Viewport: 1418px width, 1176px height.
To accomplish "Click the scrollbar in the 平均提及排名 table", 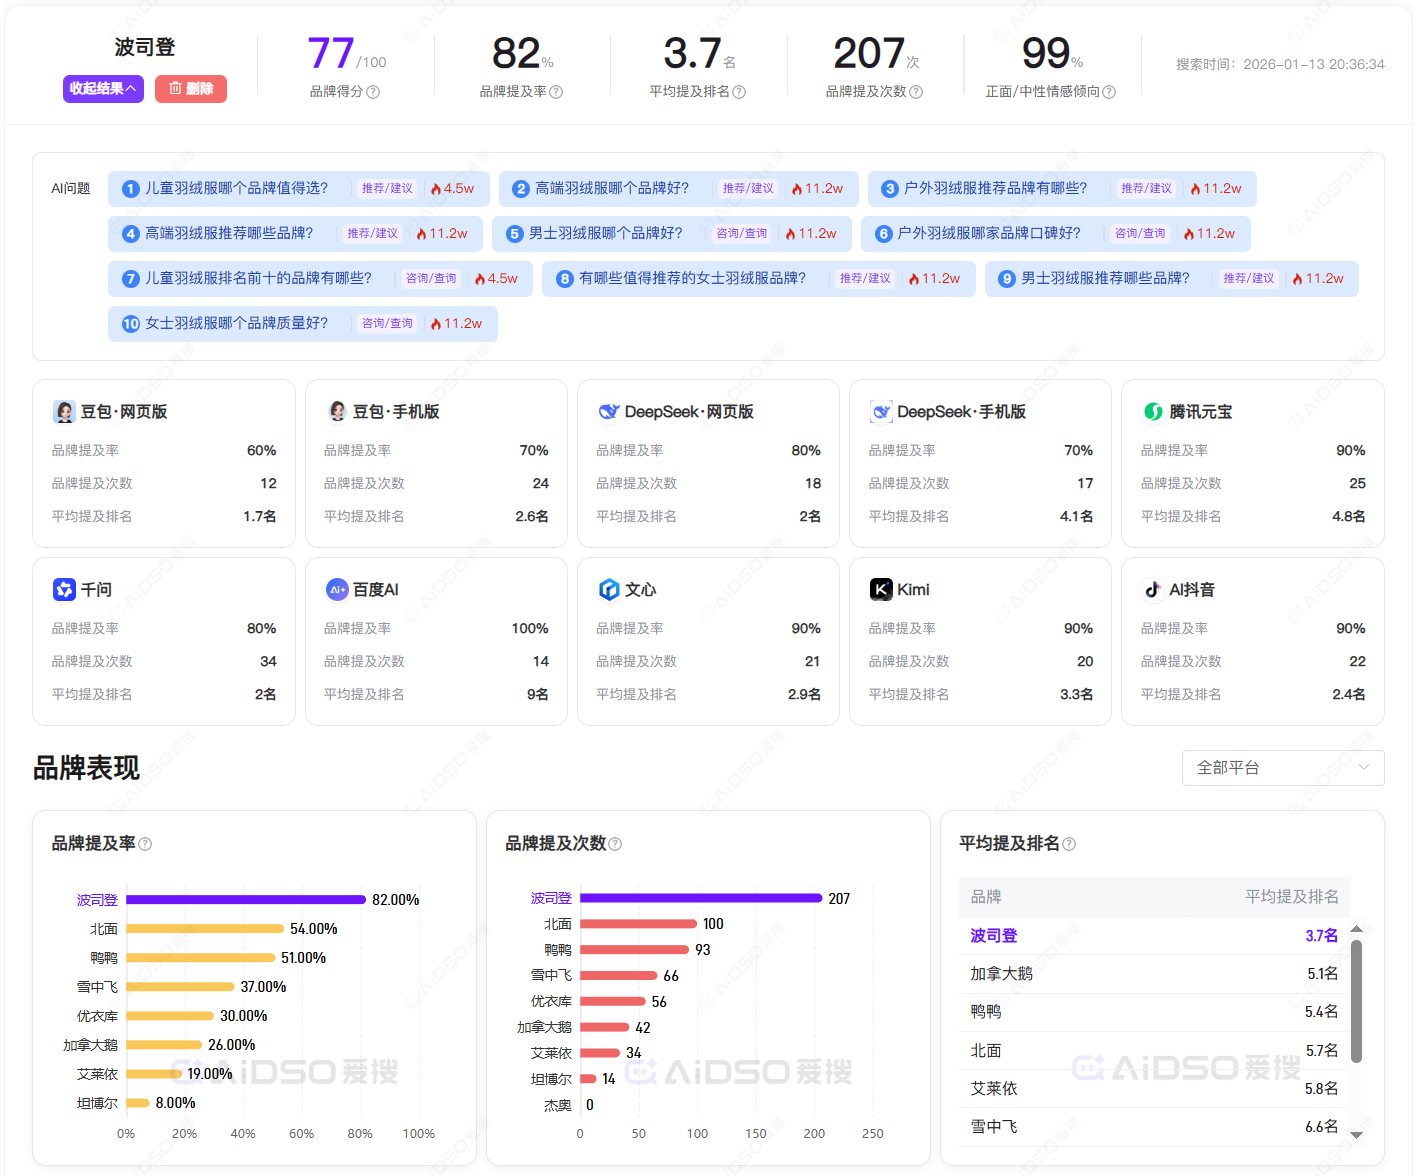I will point(1356,1000).
